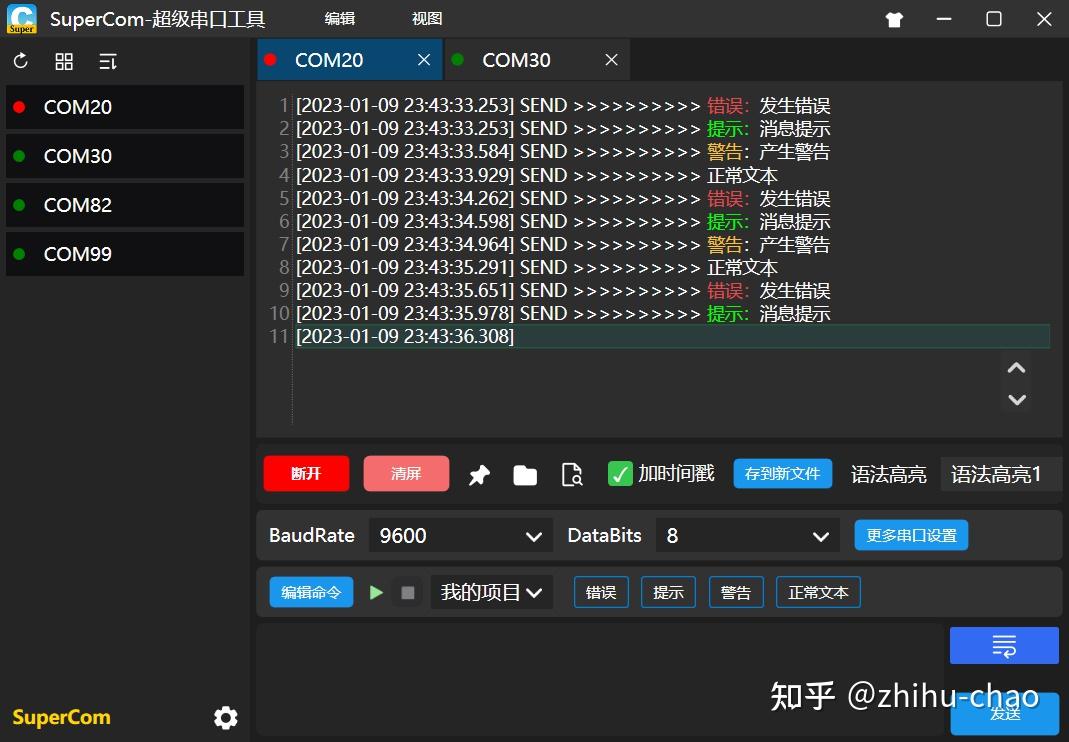Click the send message icon bottom right

(1003, 645)
